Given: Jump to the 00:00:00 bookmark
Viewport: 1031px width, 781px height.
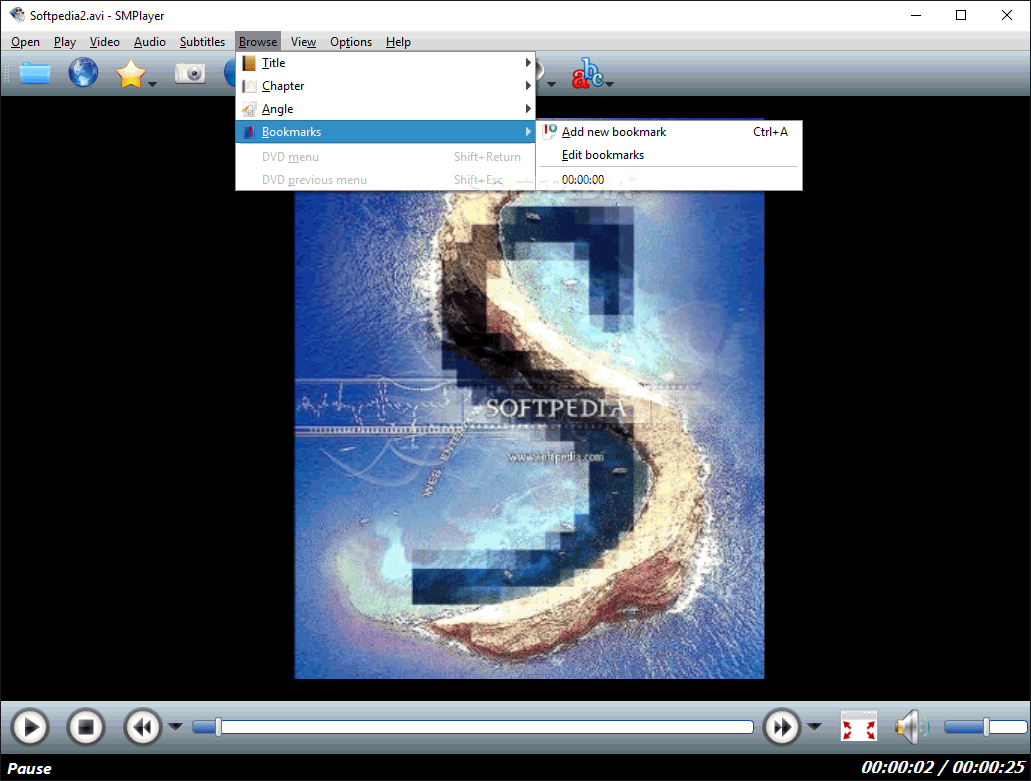Looking at the screenshot, I should click(669, 179).
